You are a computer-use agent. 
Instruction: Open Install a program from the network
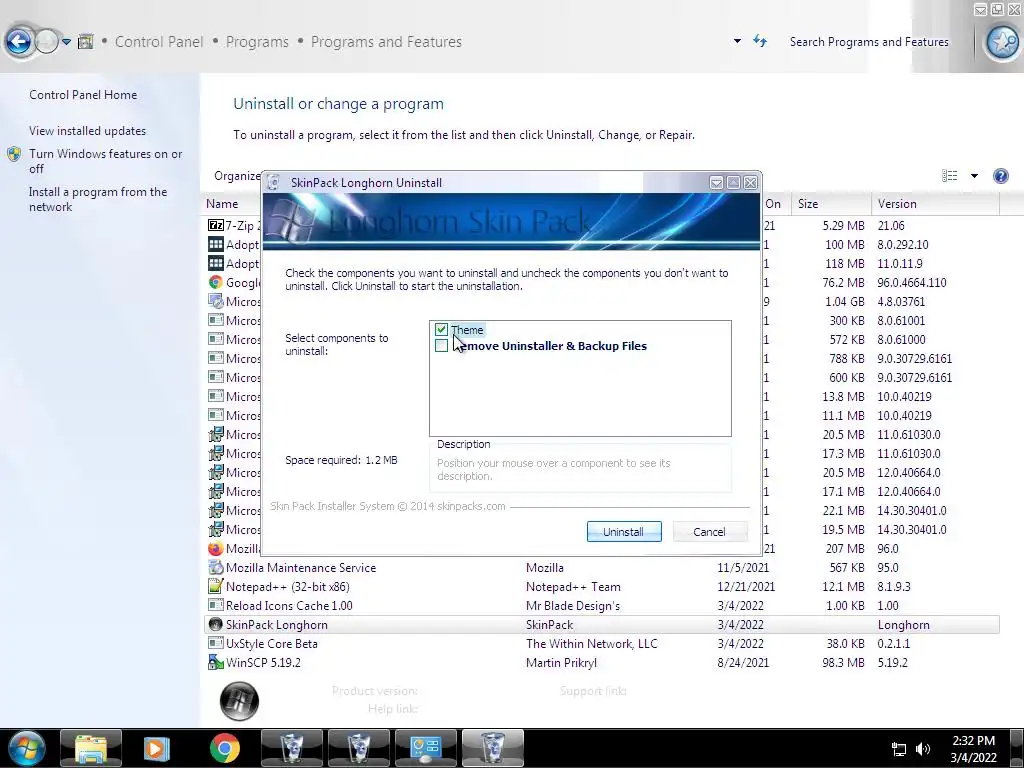point(98,199)
